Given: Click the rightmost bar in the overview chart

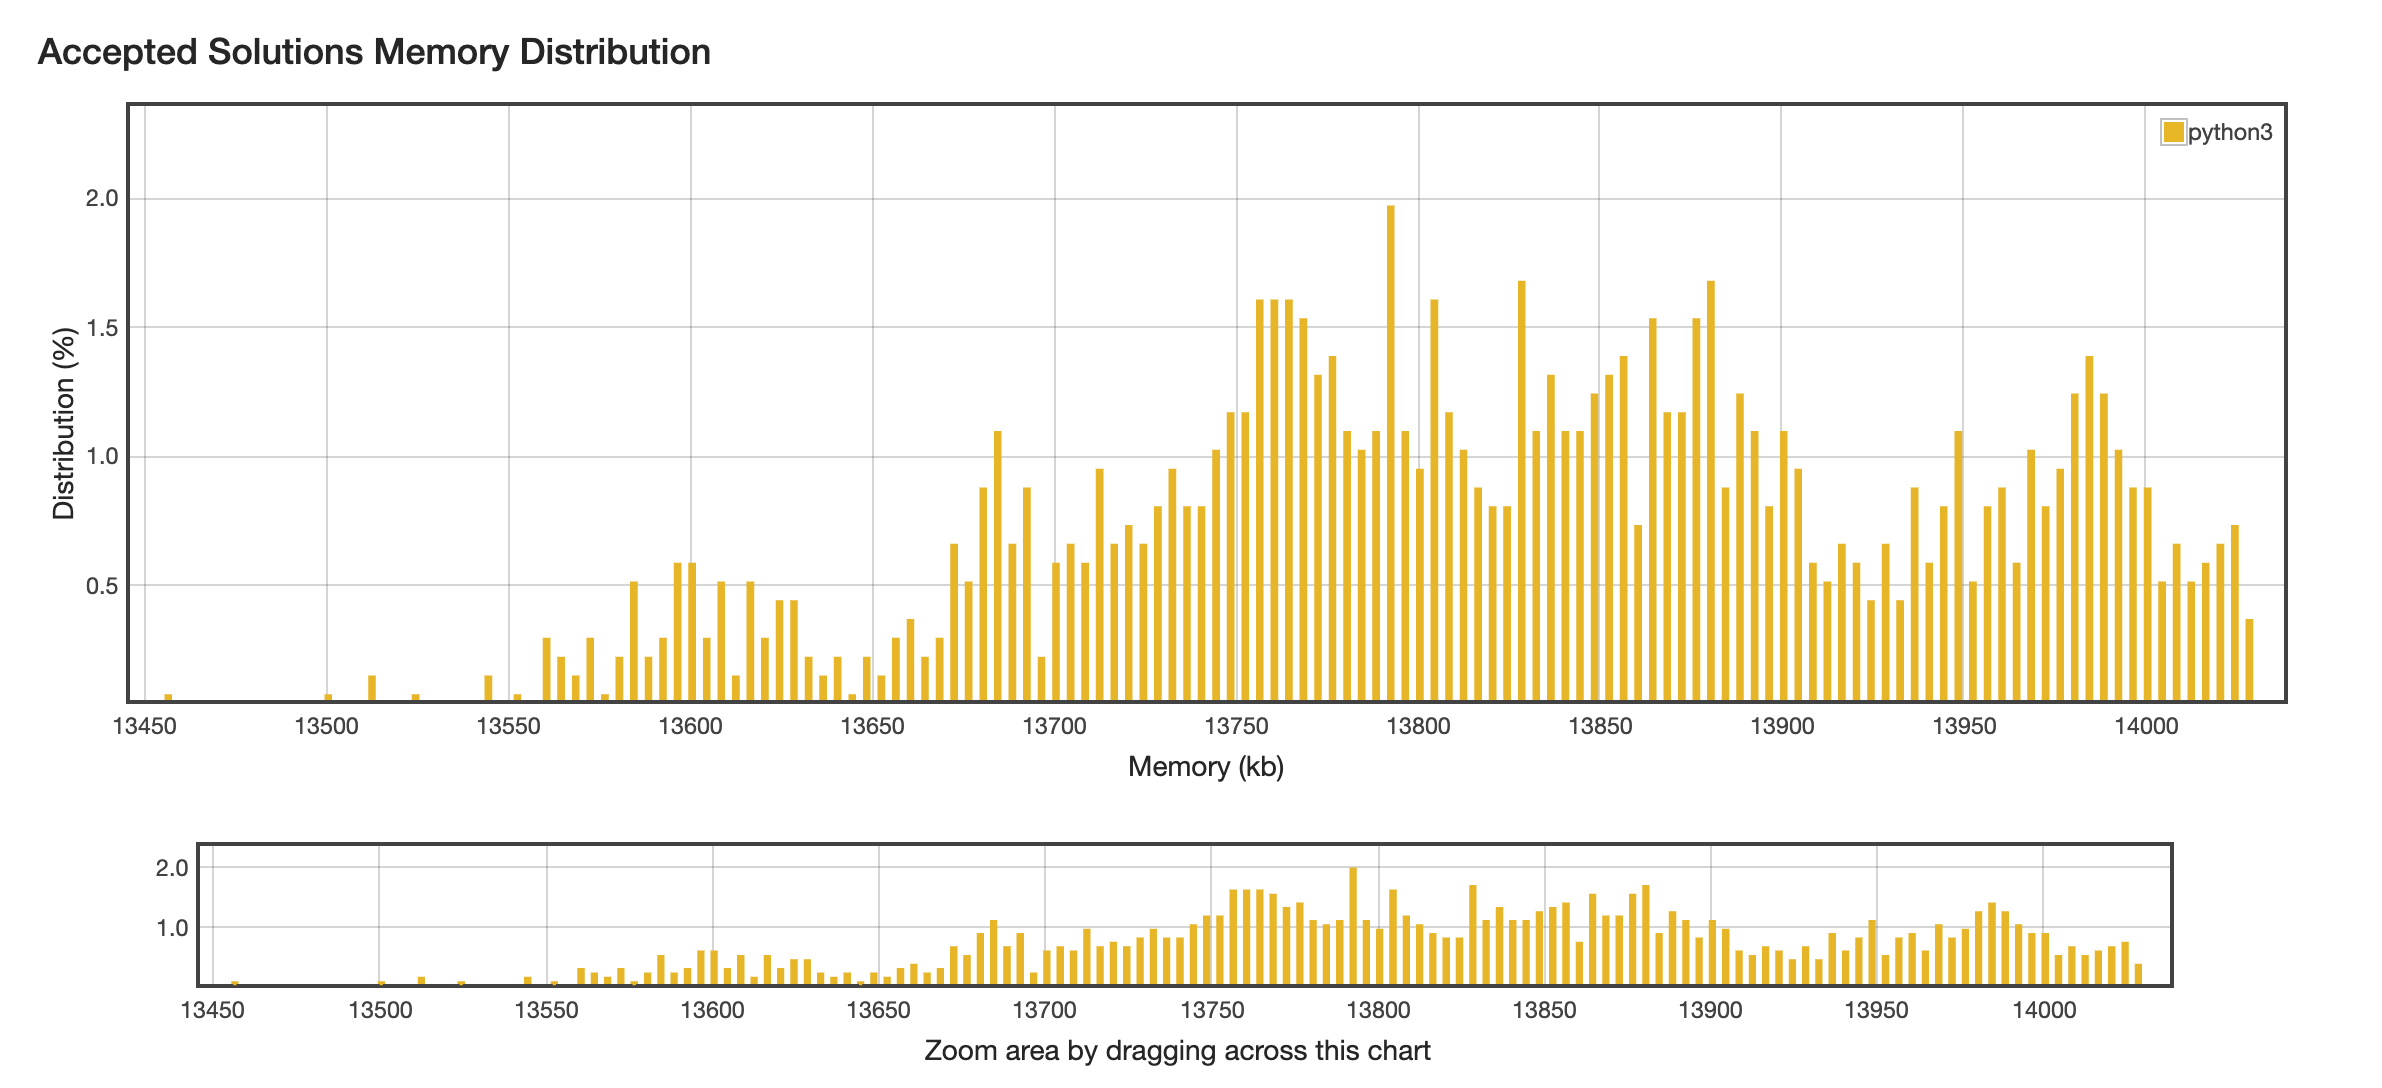Looking at the screenshot, I should [2138, 974].
